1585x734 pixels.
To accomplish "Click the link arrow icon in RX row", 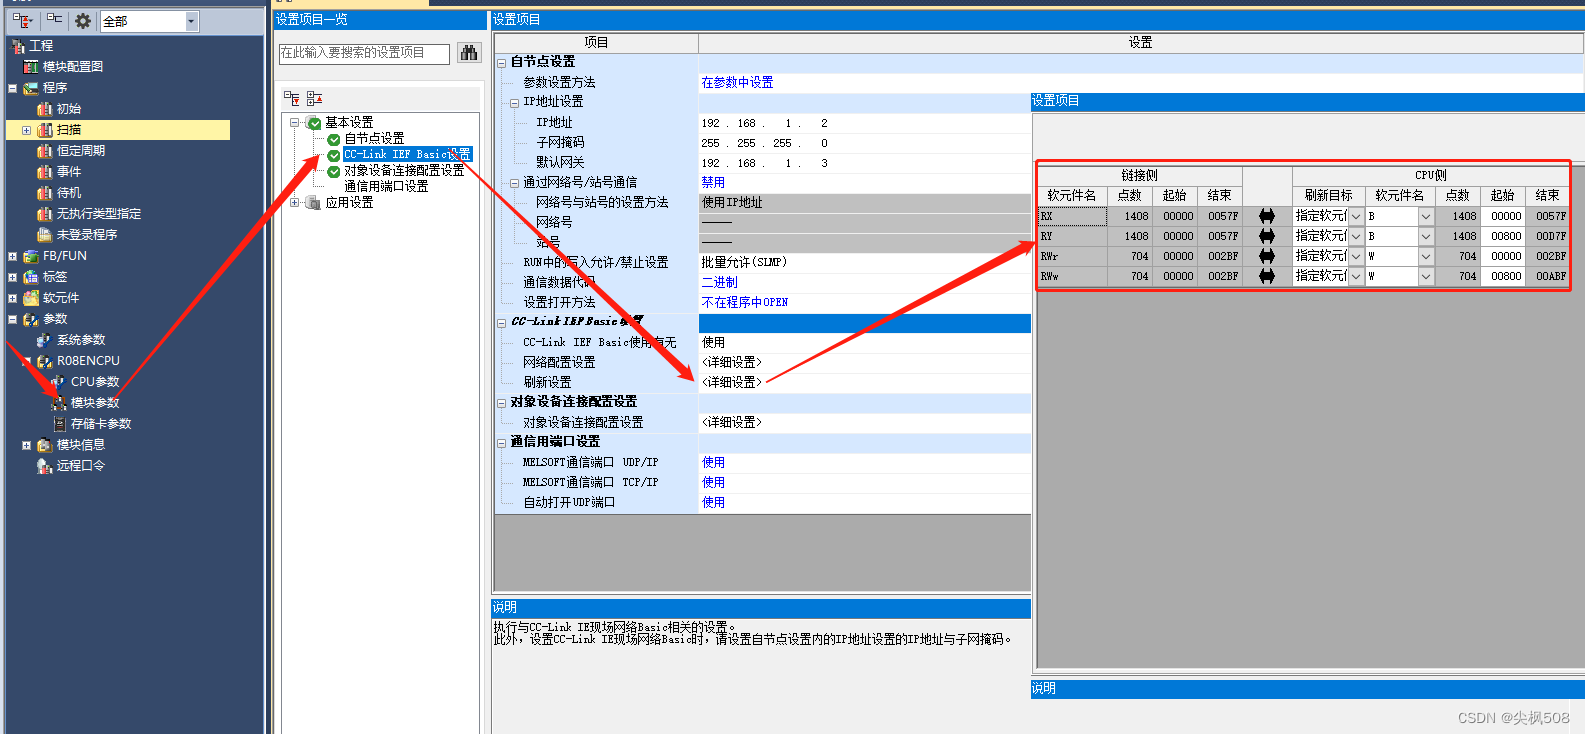I will pos(1267,216).
